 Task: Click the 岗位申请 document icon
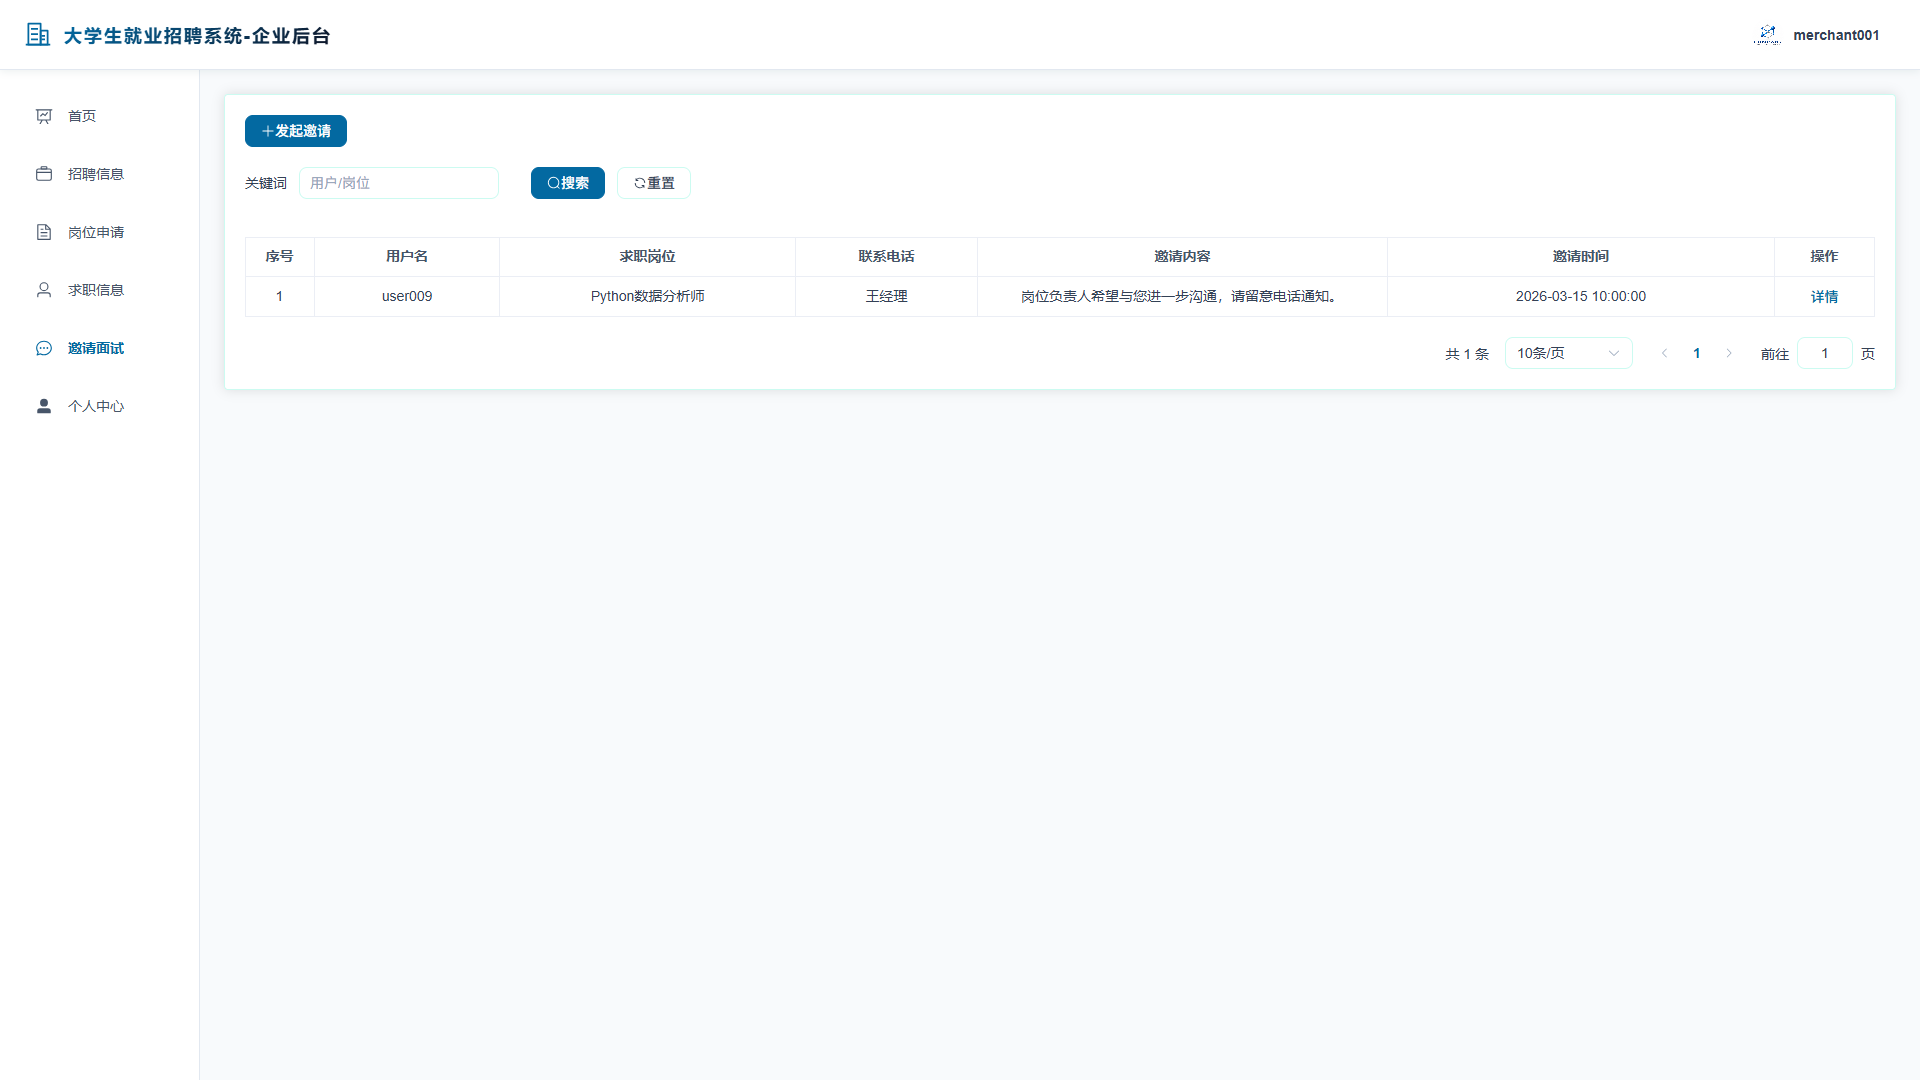click(x=44, y=232)
